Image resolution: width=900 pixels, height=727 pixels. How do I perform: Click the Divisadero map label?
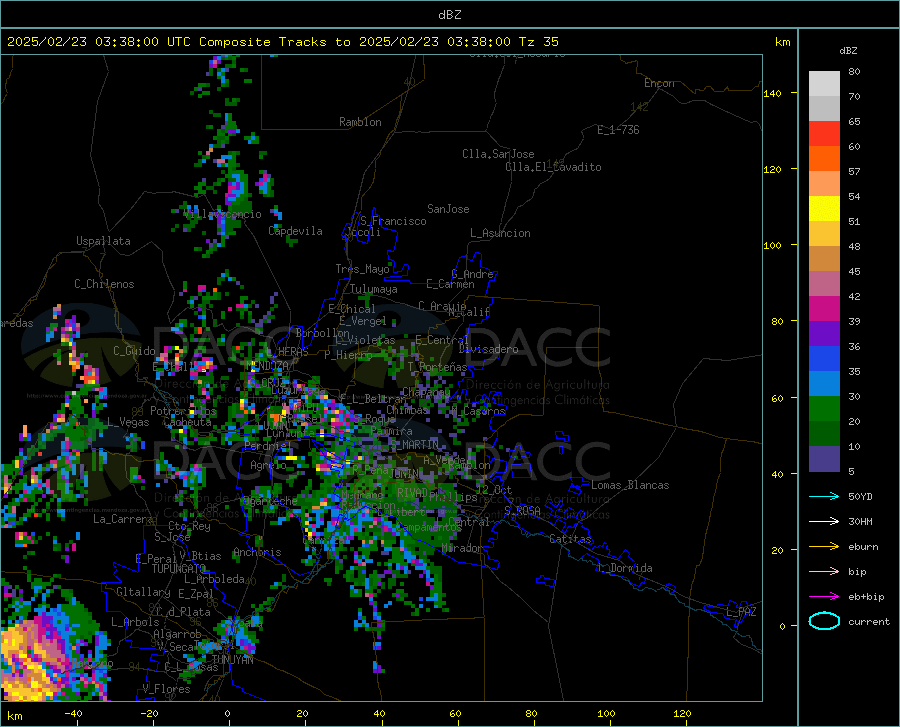point(488,349)
